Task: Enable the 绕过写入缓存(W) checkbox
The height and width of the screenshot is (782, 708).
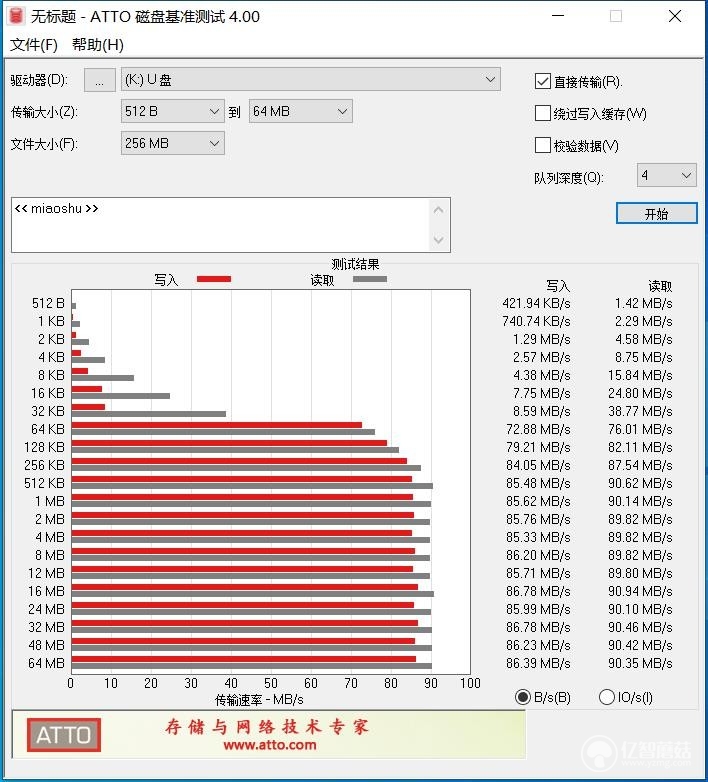Action: [542, 113]
